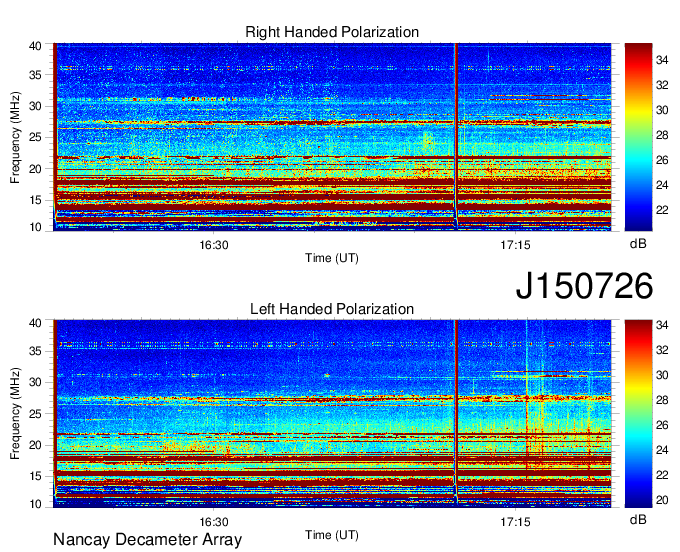Click the dB unit label of Right Handed color bar
The image size is (680, 552).
click(638, 244)
